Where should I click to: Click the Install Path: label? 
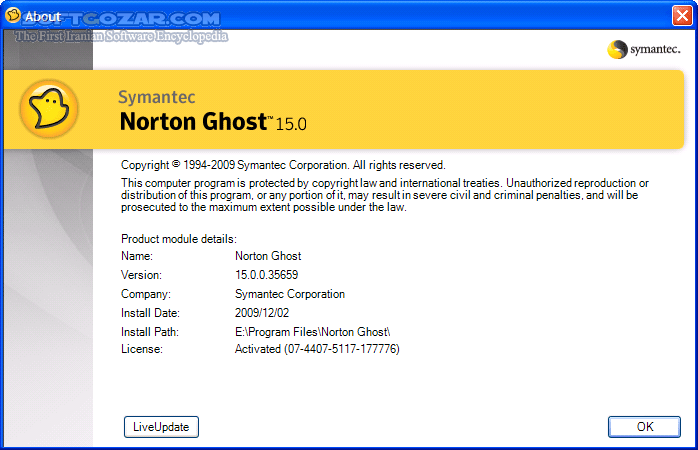tap(150, 332)
